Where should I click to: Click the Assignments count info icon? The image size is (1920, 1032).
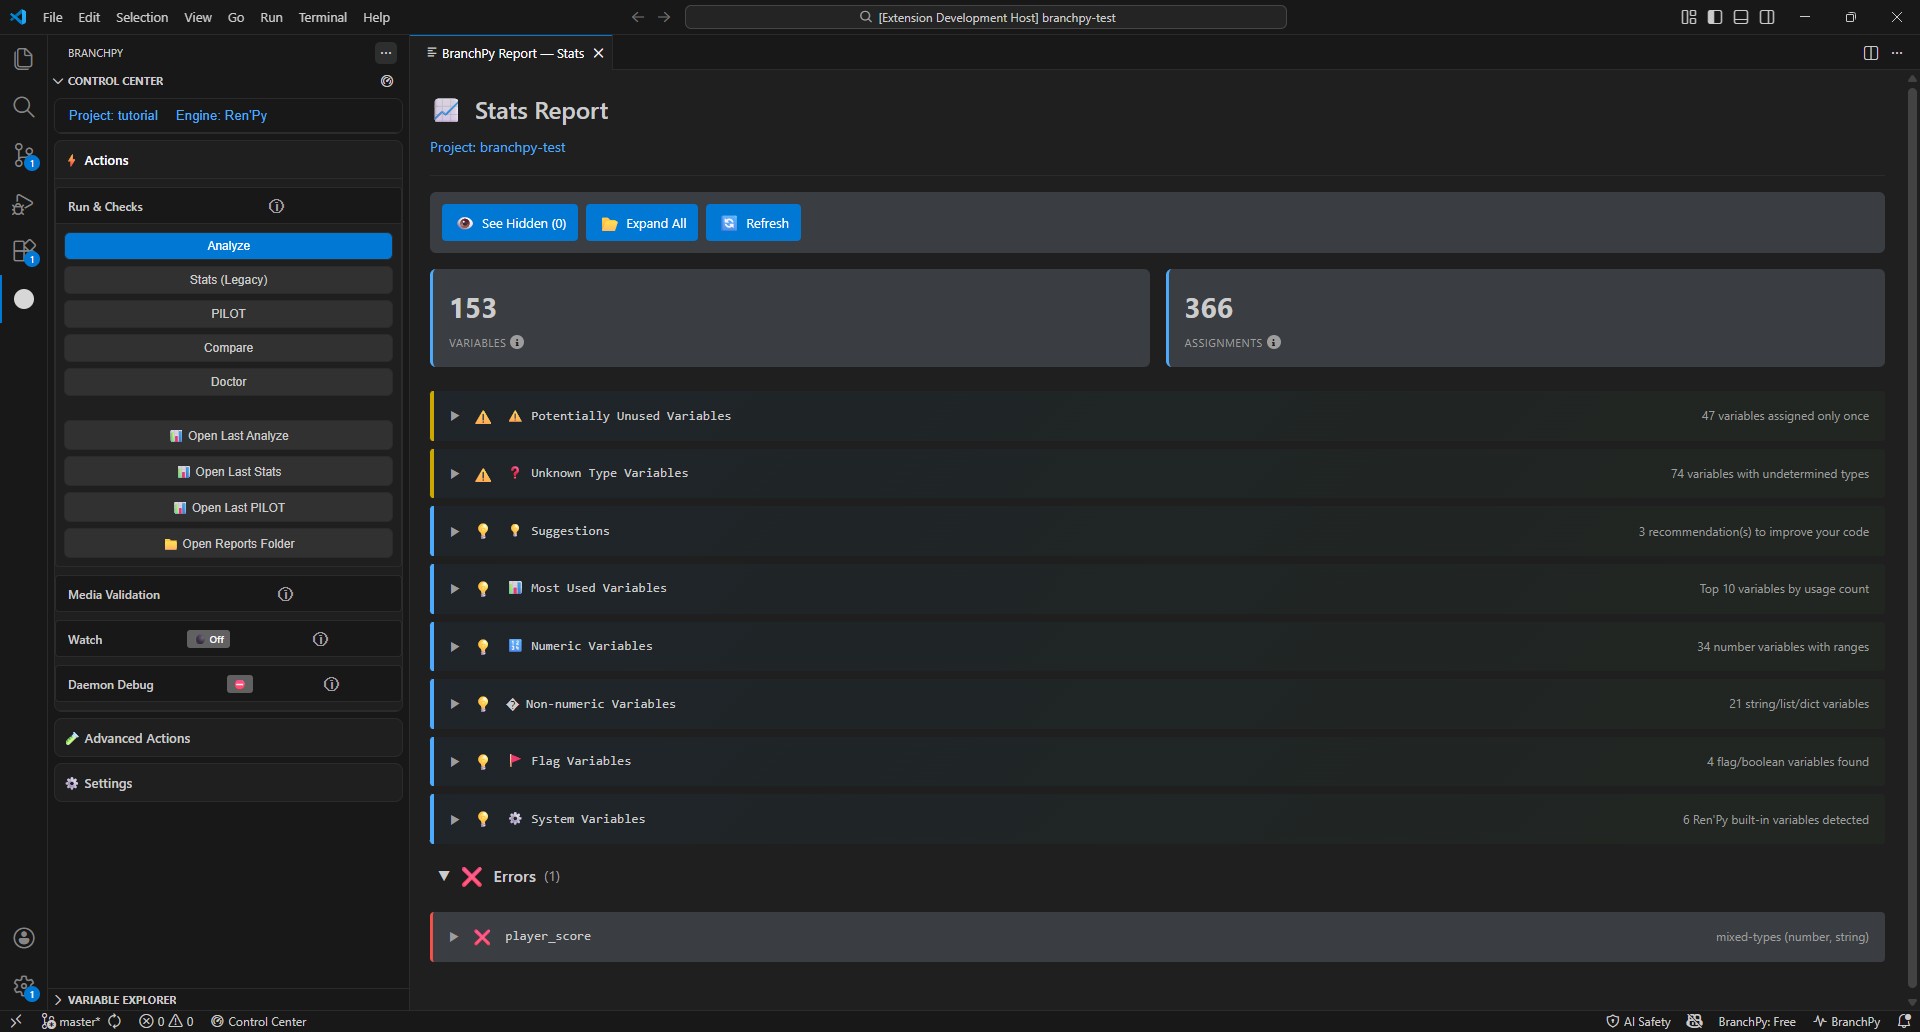[x=1274, y=342]
